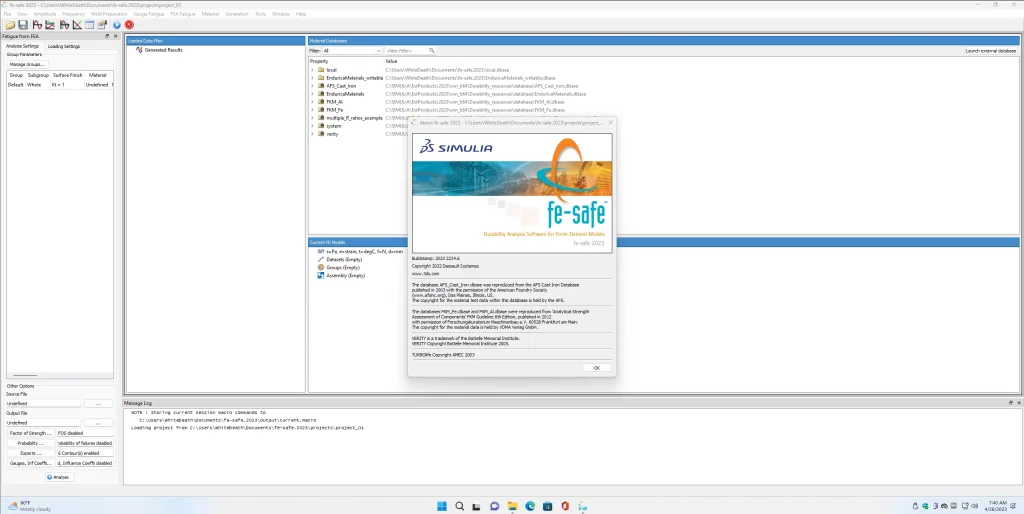Click the material database filter text field
This screenshot has width=1024, height=514.
click(x=411, y=50)
